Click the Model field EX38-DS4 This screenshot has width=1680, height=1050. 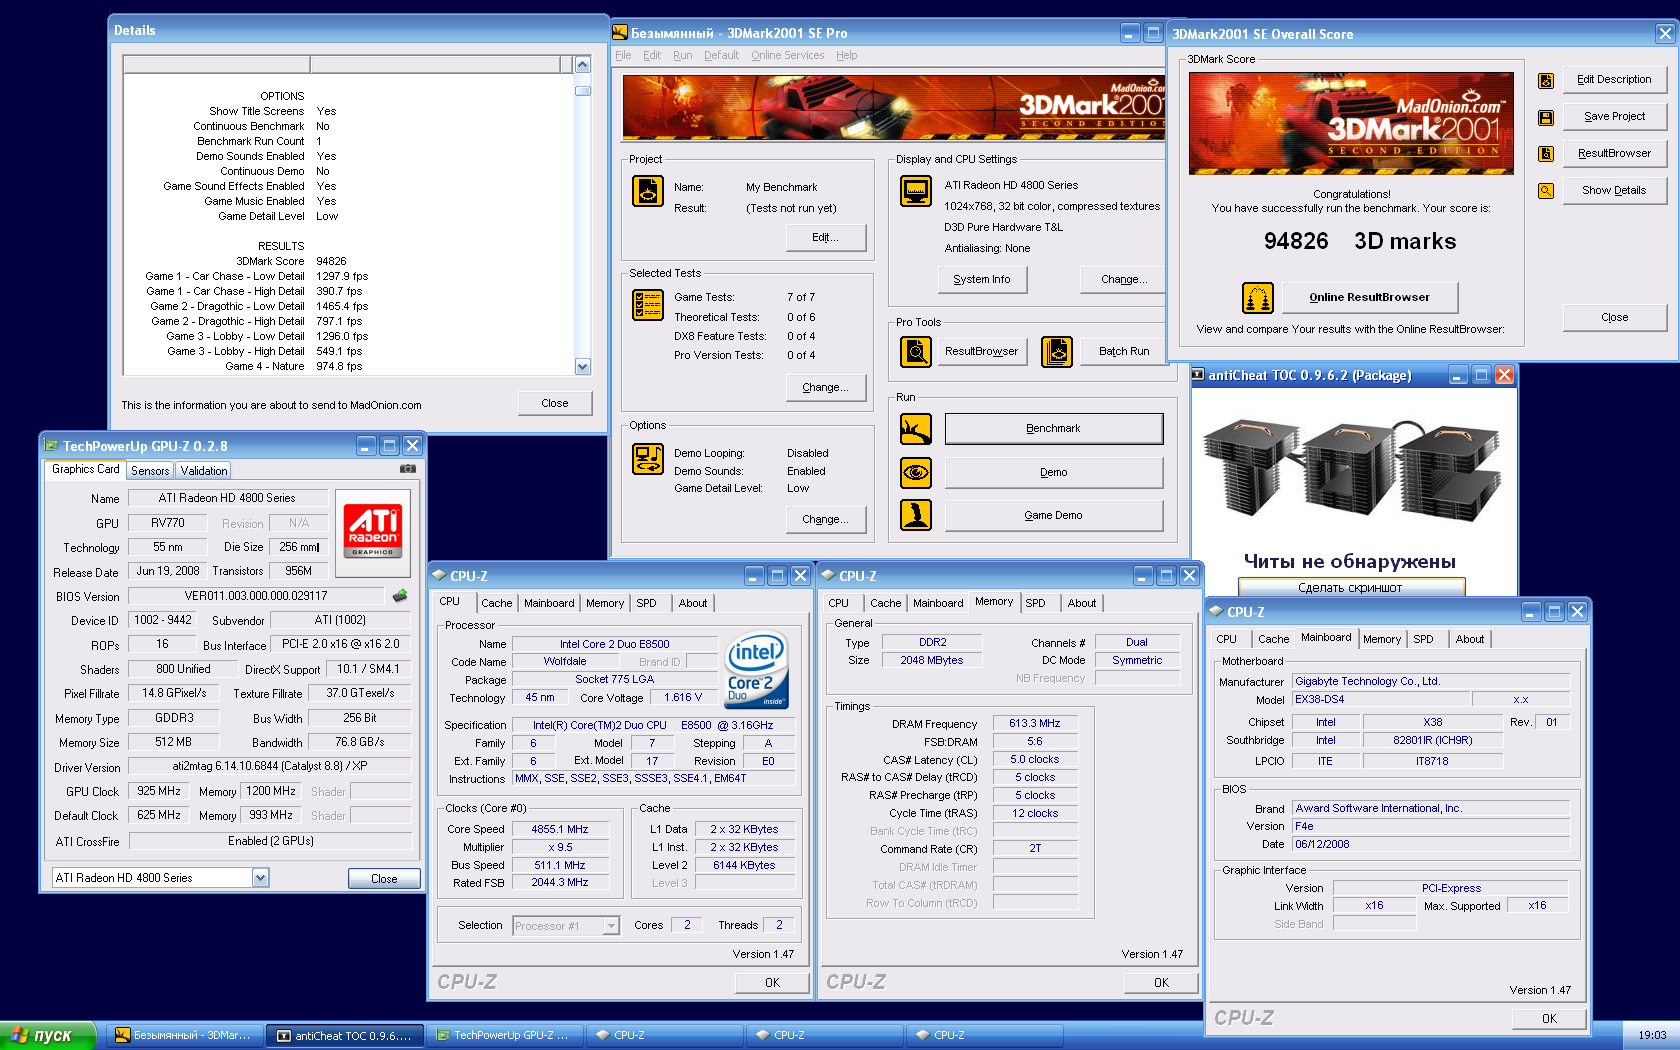(1380, 700)
